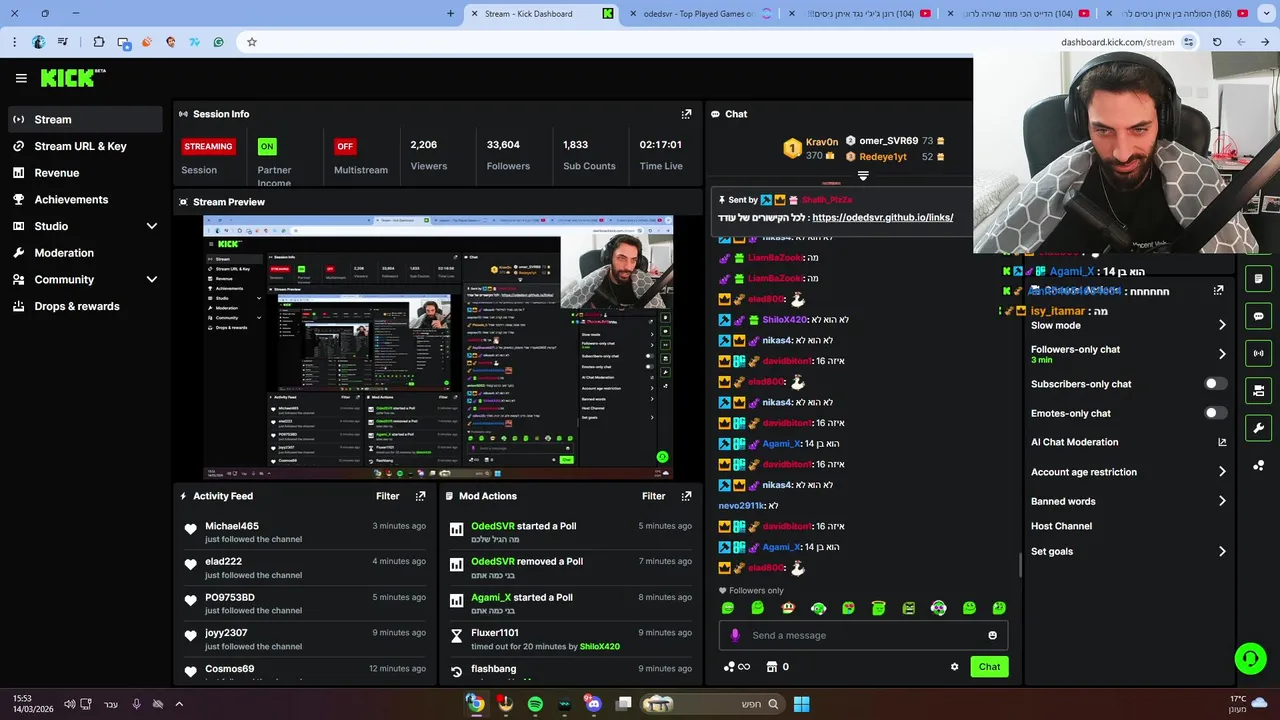The height and width of the screenshot is (720, 1280).
Task: Toggle Multistream OFF indicator
Action: pos(345,146)
